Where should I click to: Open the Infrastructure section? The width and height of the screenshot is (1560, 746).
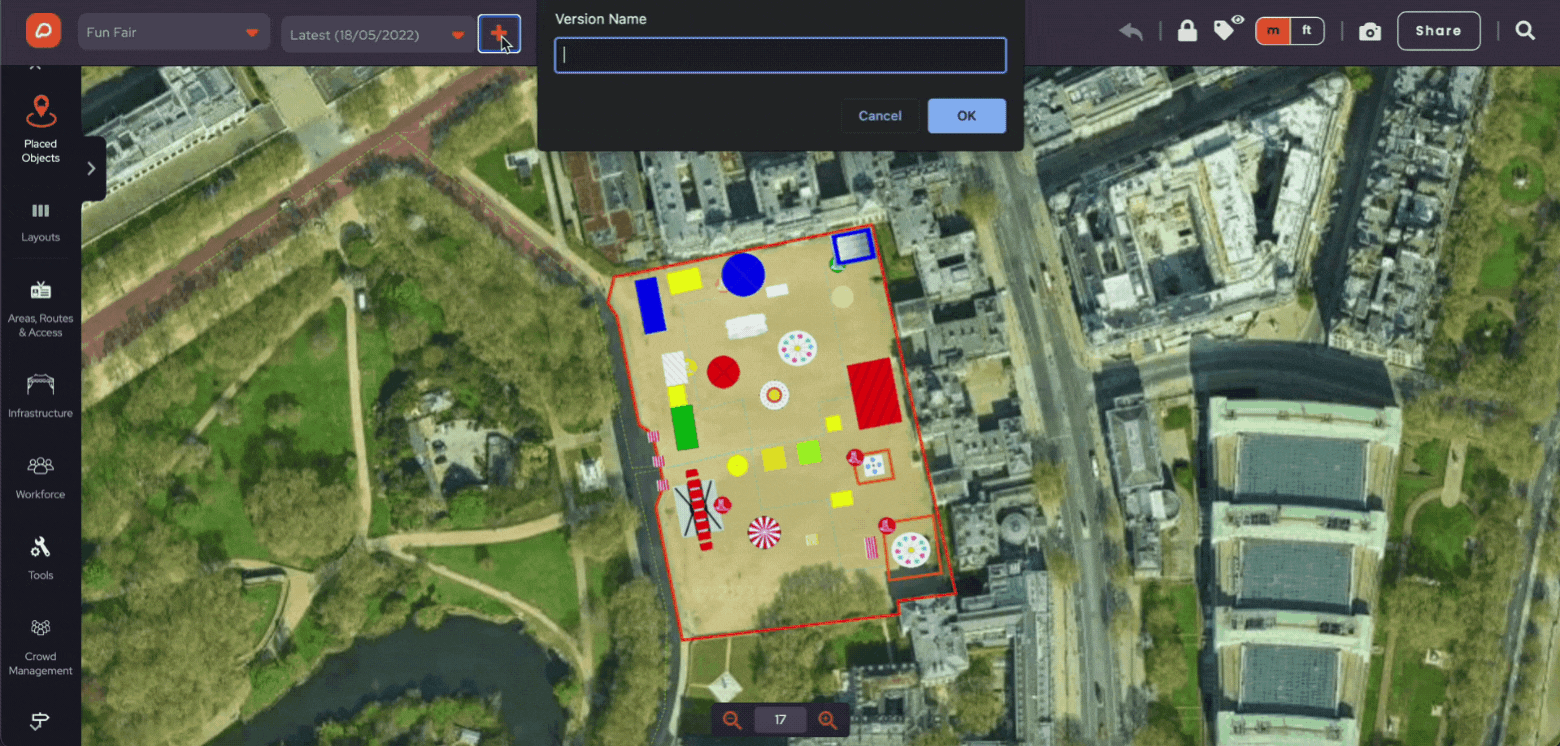click(41, 396)
